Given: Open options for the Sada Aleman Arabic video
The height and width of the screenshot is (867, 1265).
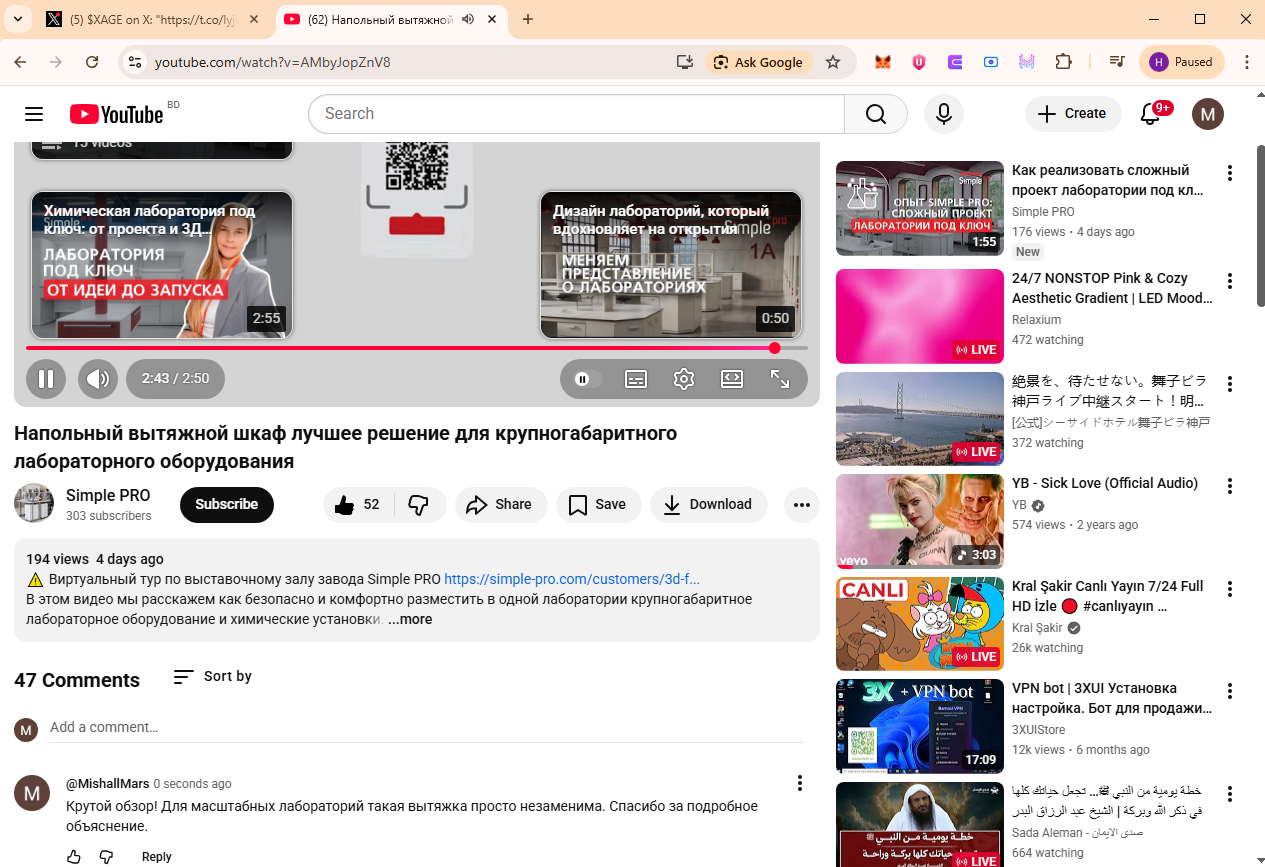Looking at the screenshot, I should [1230, 794].
